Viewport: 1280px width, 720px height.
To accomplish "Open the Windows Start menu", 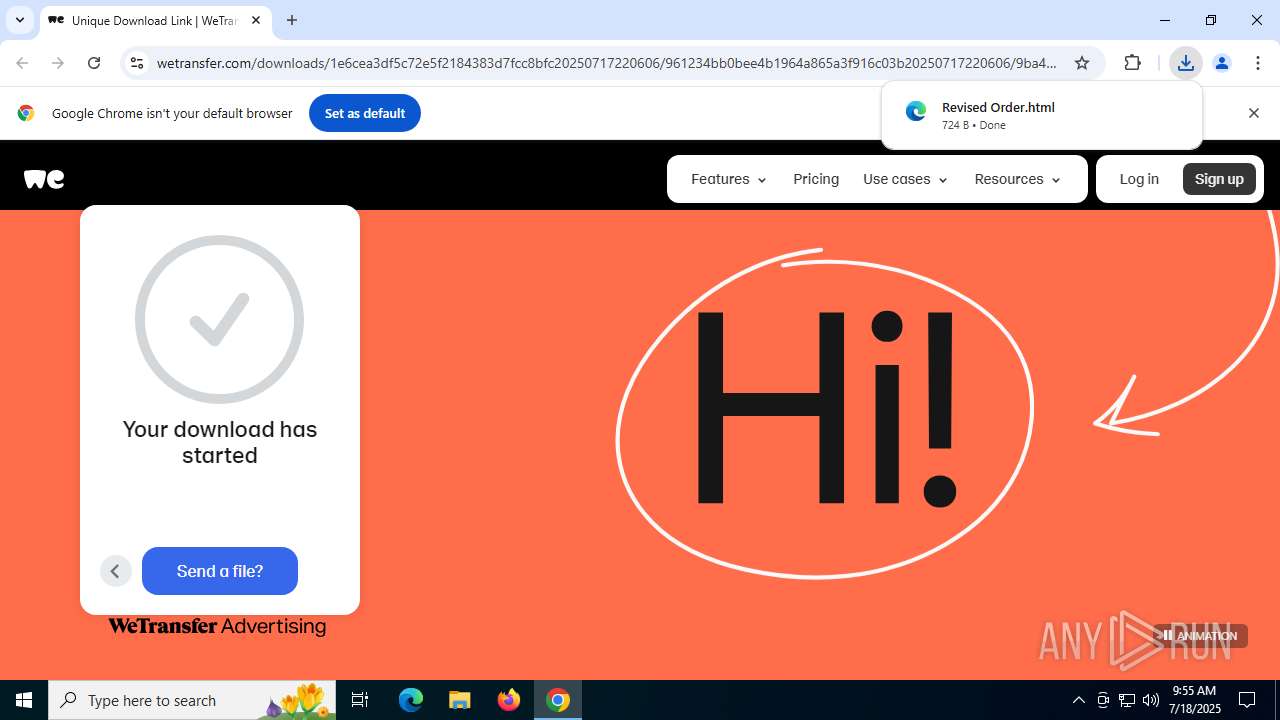I will click(x=24, y=700).
